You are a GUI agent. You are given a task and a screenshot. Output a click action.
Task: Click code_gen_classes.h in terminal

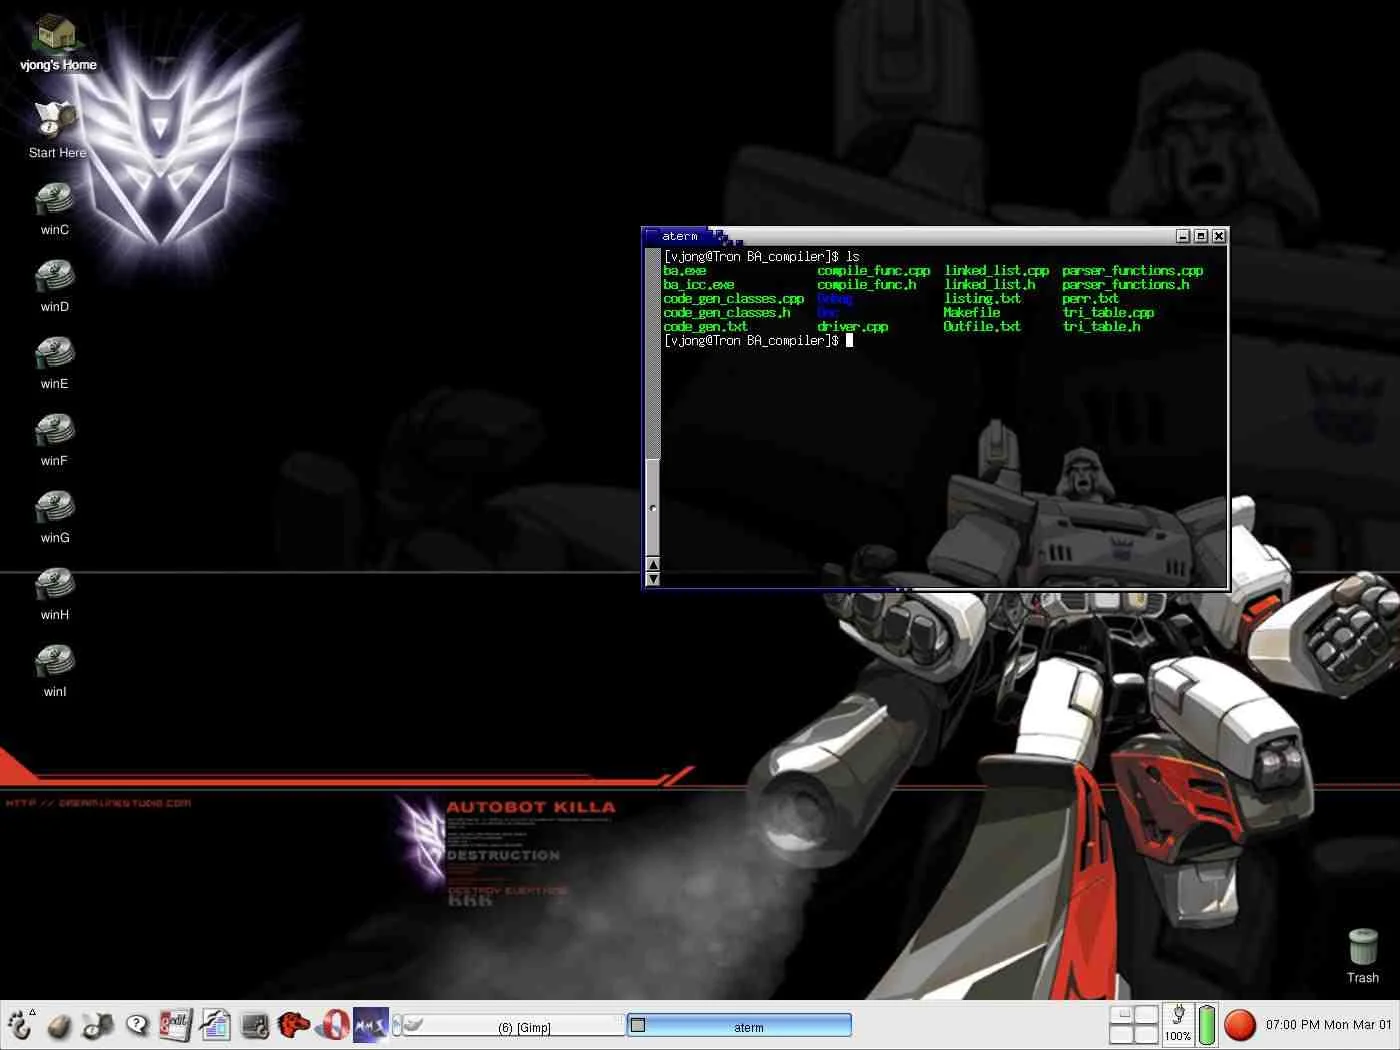[727, 313]
